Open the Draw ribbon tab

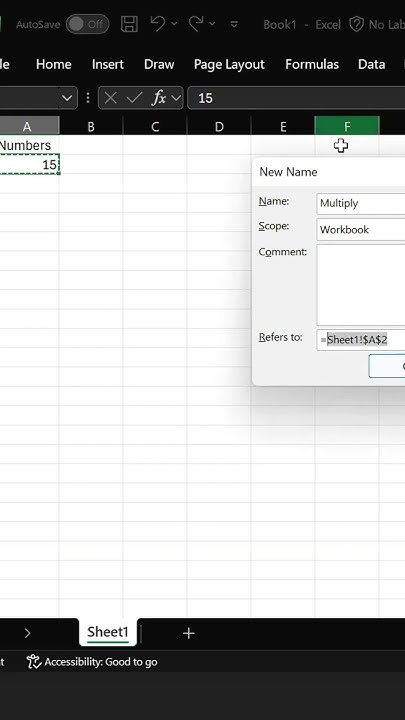tap(159, 64)
